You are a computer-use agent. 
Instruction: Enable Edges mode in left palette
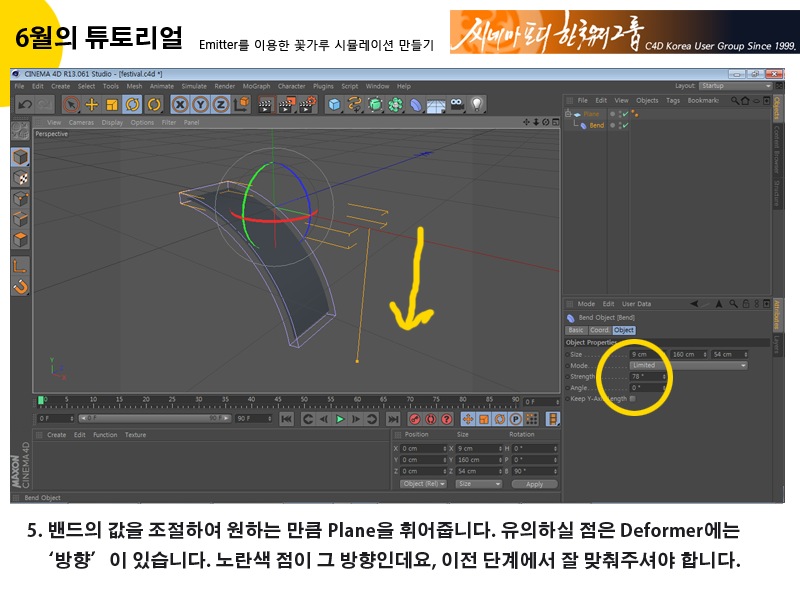click(x=20, y=219)
